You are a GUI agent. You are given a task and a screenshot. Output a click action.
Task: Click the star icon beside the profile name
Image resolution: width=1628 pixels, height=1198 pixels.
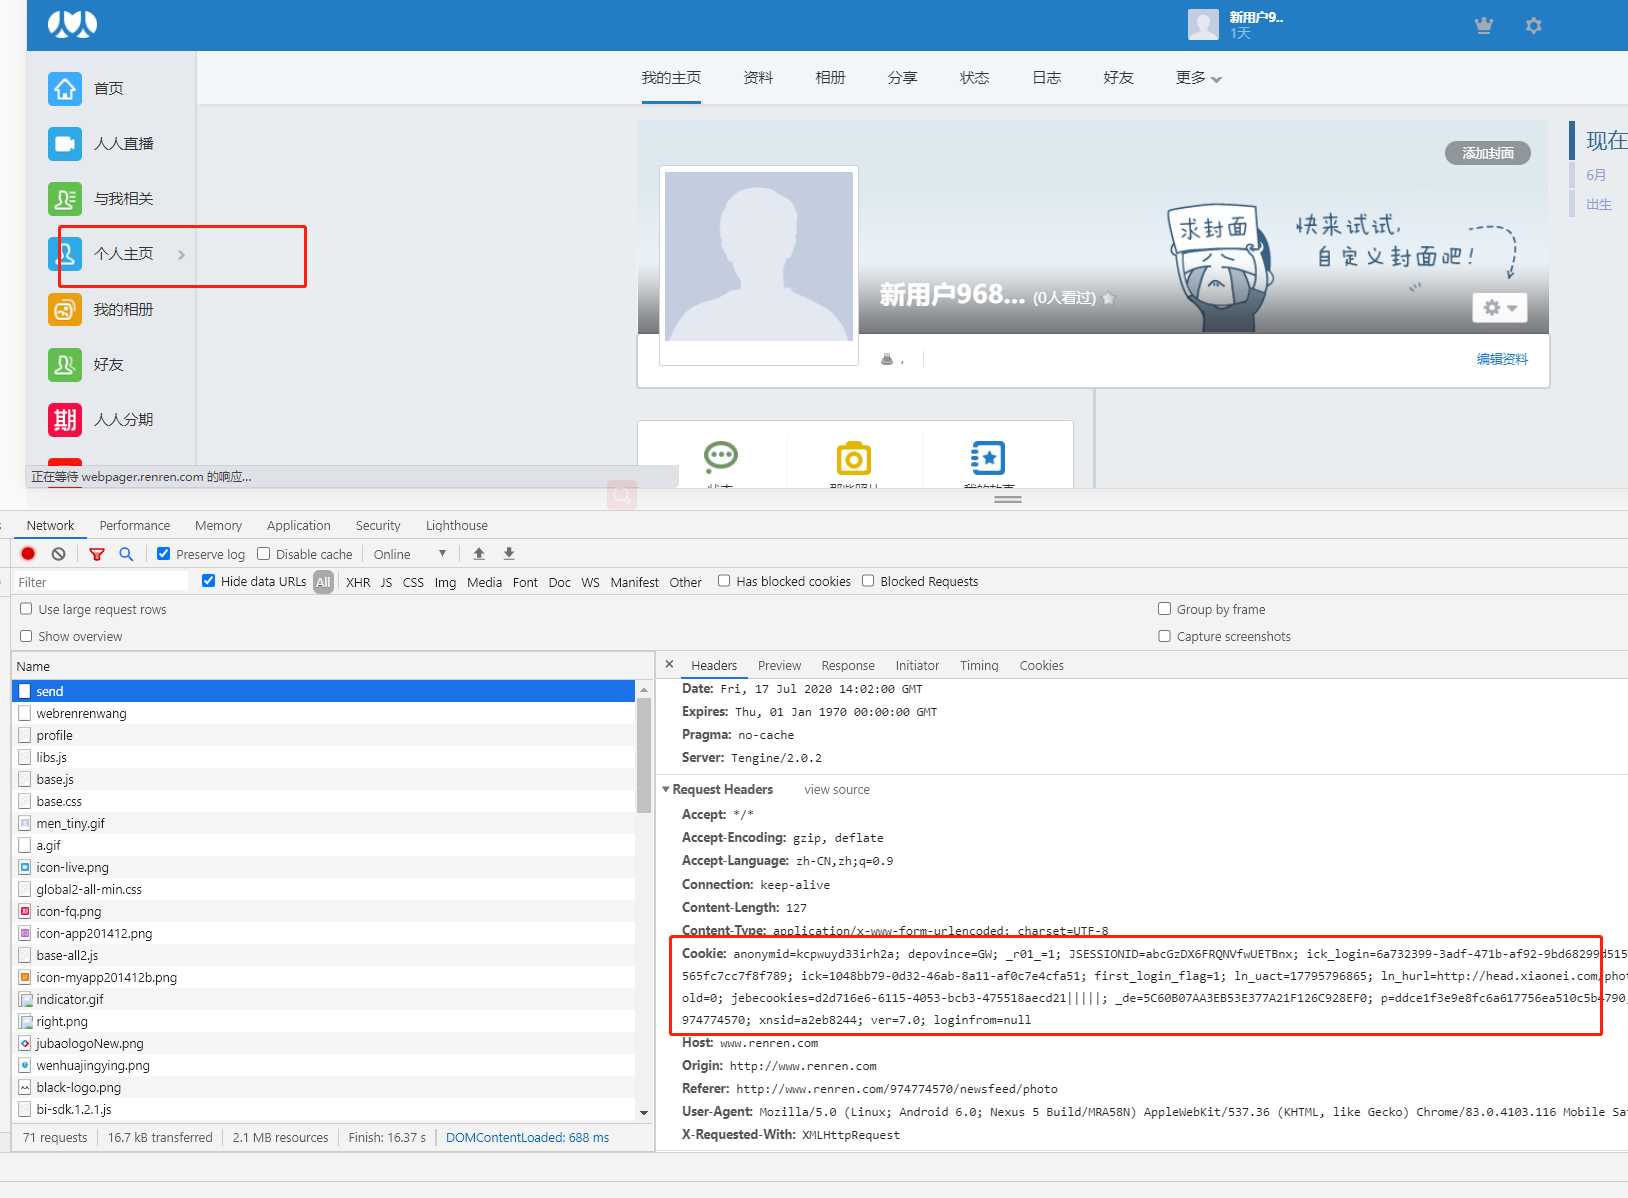click(1108, 298)
